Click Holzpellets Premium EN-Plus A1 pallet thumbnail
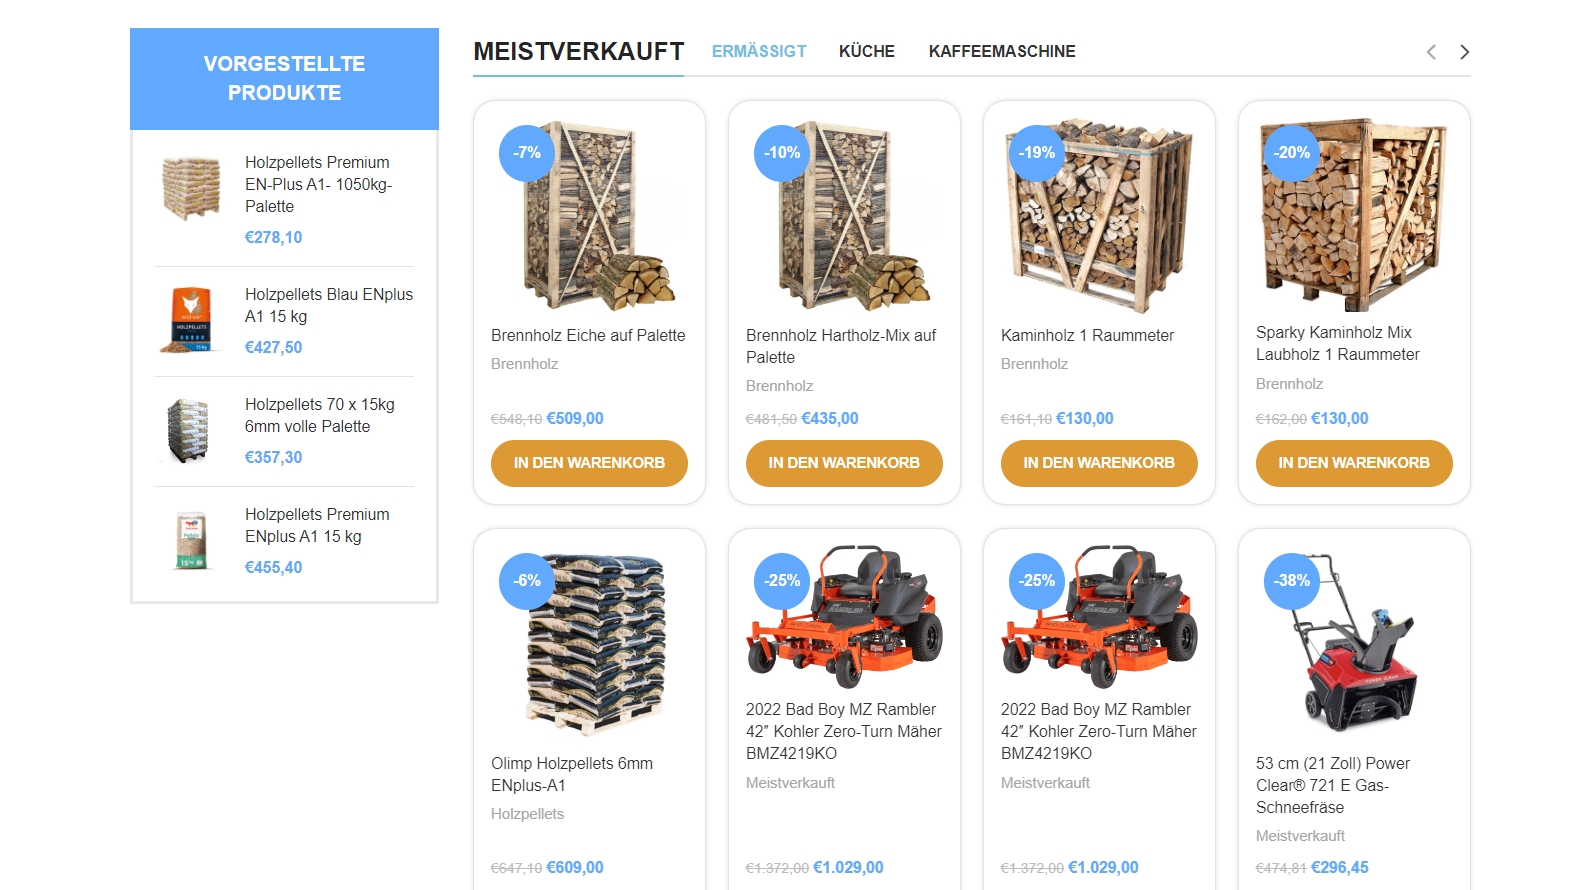The width and height of the screenshot is (1594, 890). (191, 187)
